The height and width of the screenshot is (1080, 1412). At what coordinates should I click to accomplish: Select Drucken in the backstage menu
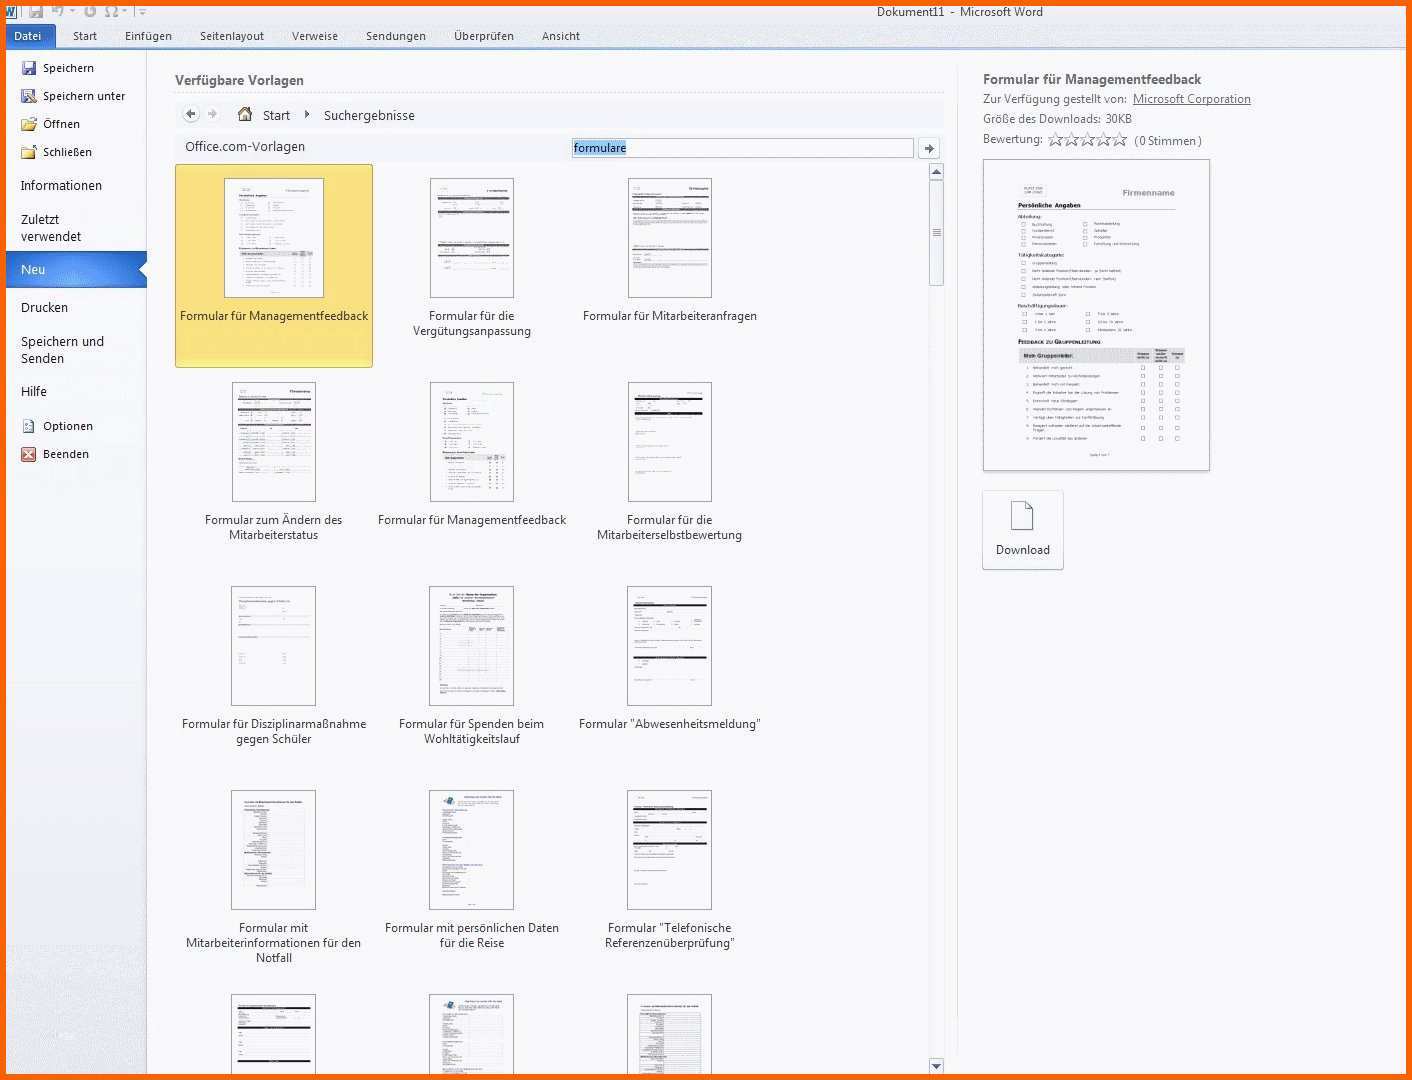click(45, 307)
